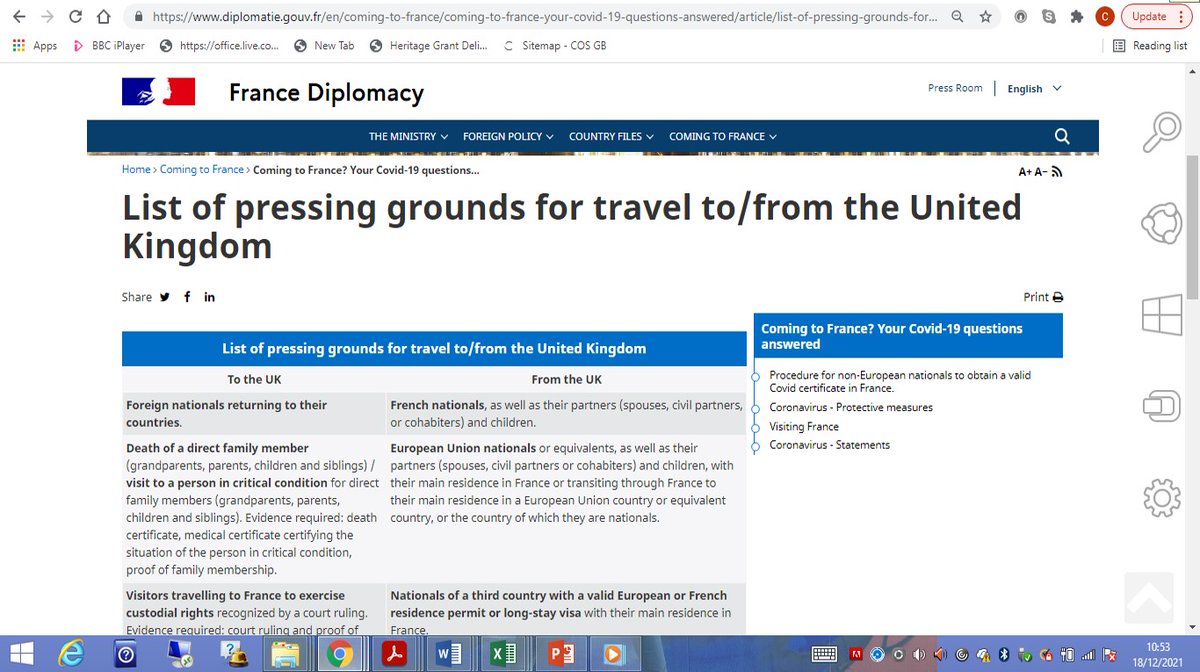Open Adobe Acrobat Reader from taskbar
This screenshot has height=672, width=1200.
393,654
